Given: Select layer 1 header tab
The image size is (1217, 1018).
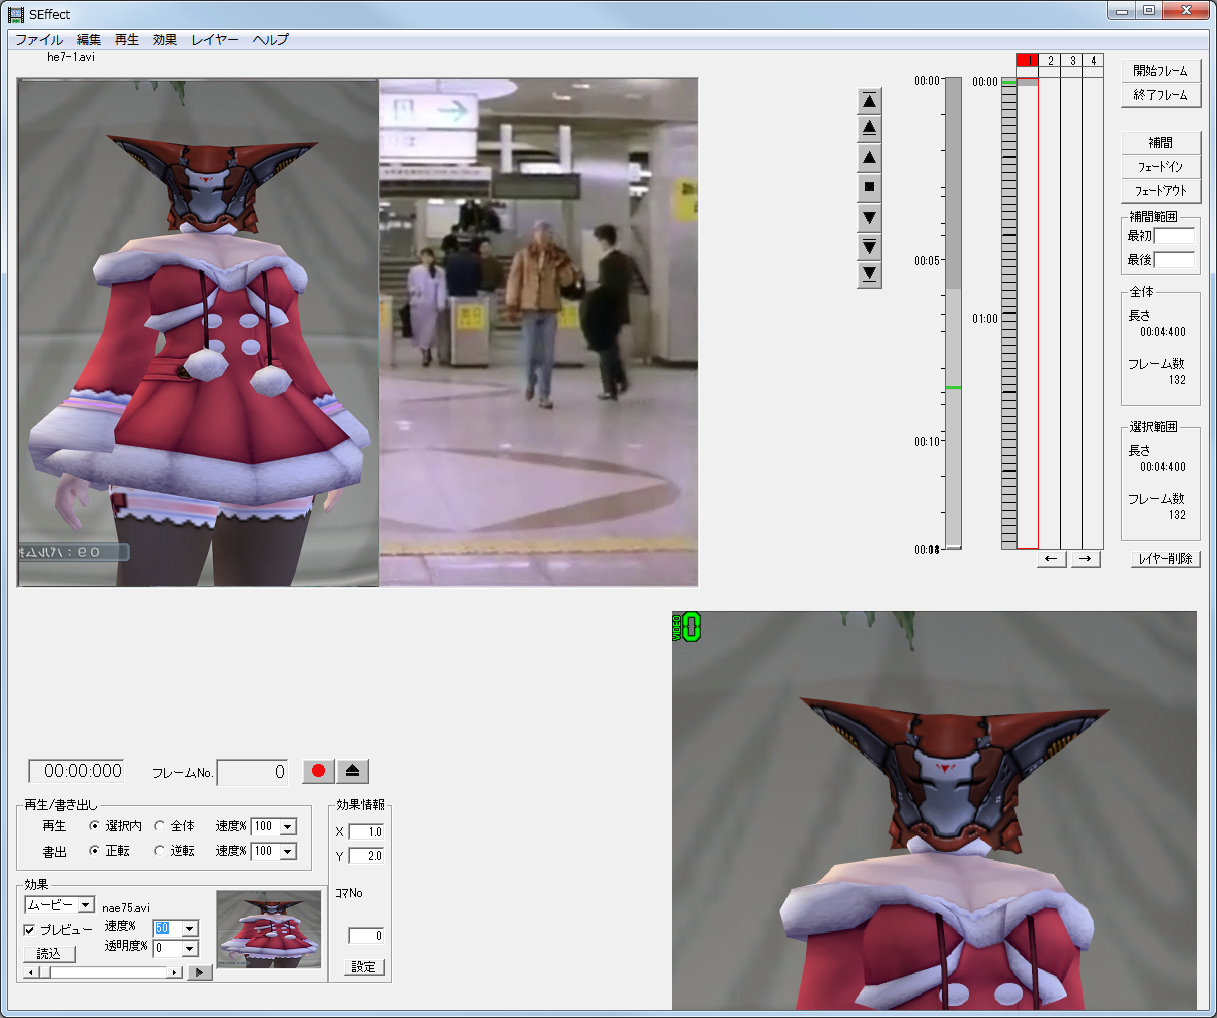Looking at the screenshot, I should [1027, 61].
